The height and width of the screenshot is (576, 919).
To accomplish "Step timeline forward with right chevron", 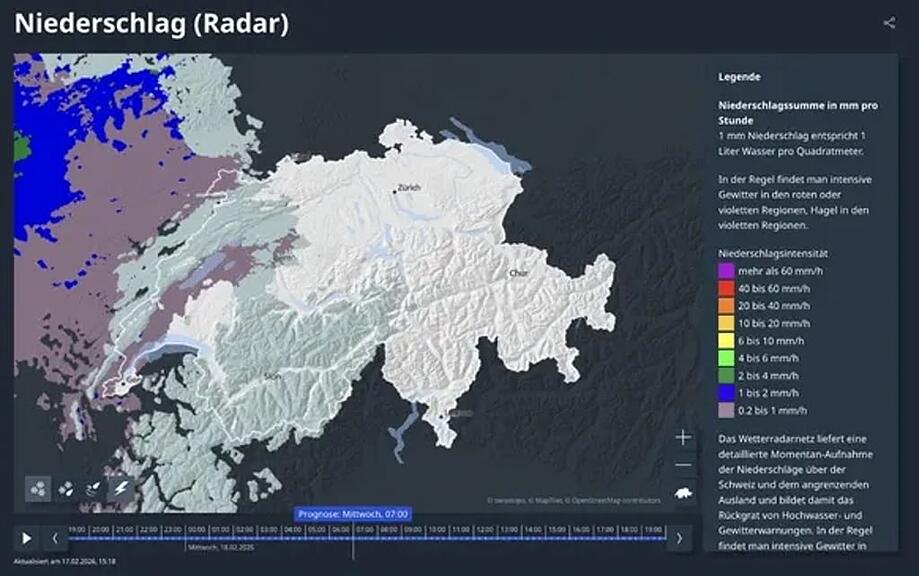I will pyautogui.click(x=679, y=538).
